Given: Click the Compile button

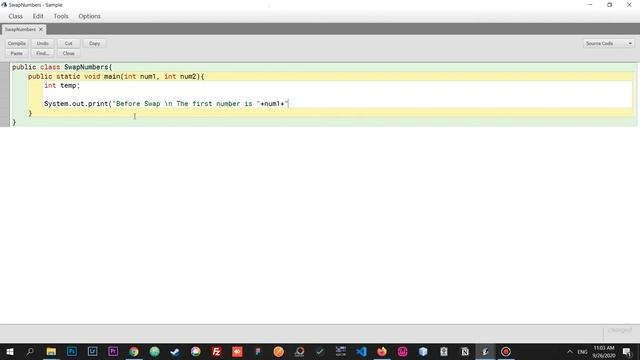Looking at the screenshot, I should (17, 43).
